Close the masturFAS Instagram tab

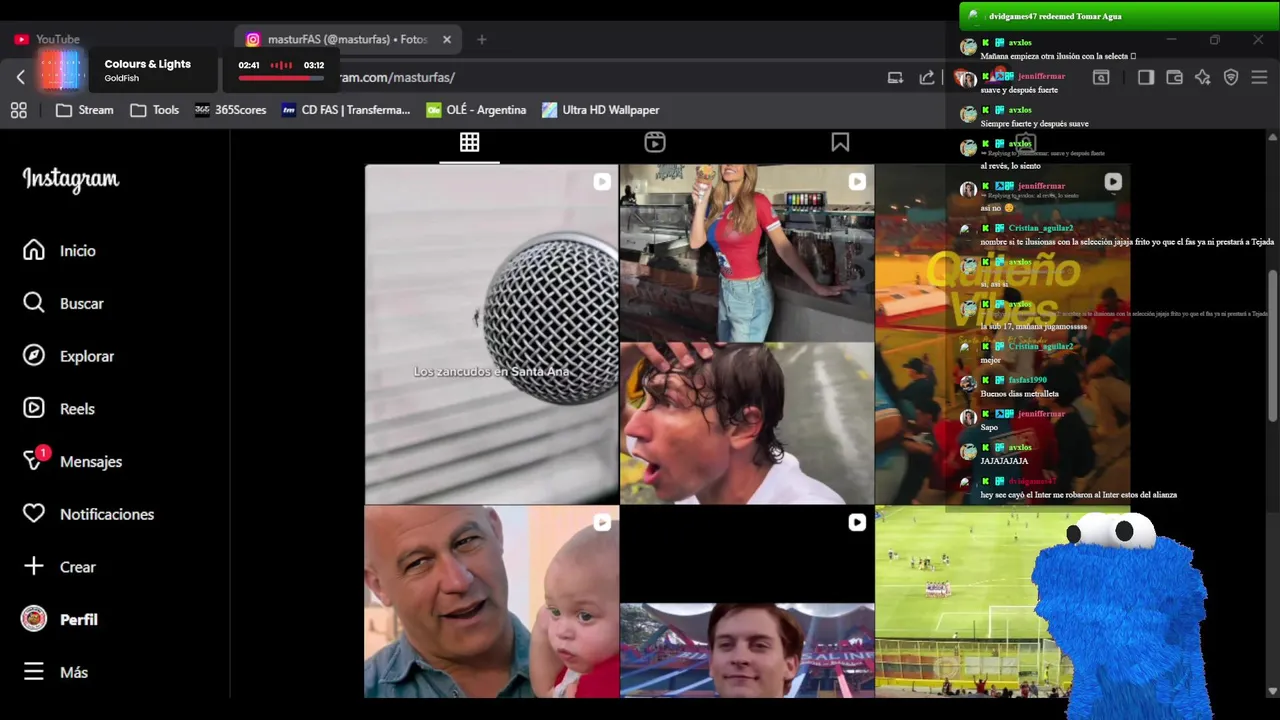tap(447, 40)
